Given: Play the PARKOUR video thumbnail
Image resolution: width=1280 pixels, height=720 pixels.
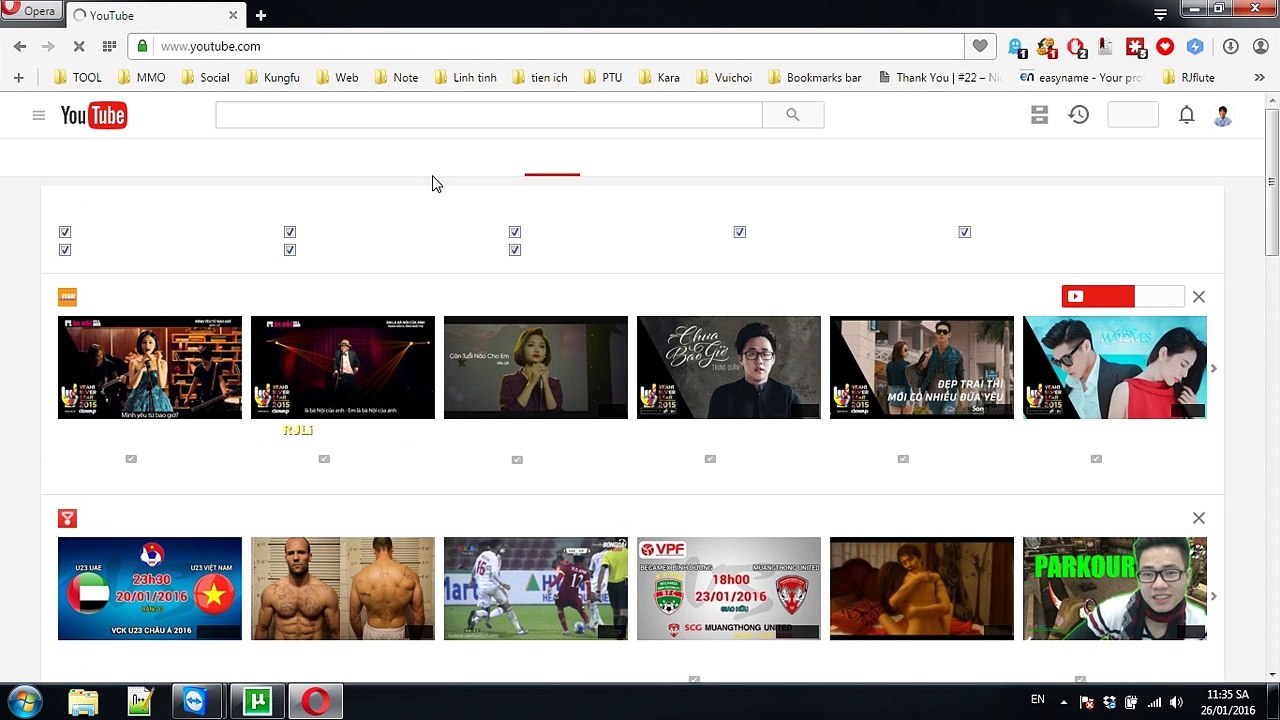Looking at the screenshot, I should click(1115, 588).
